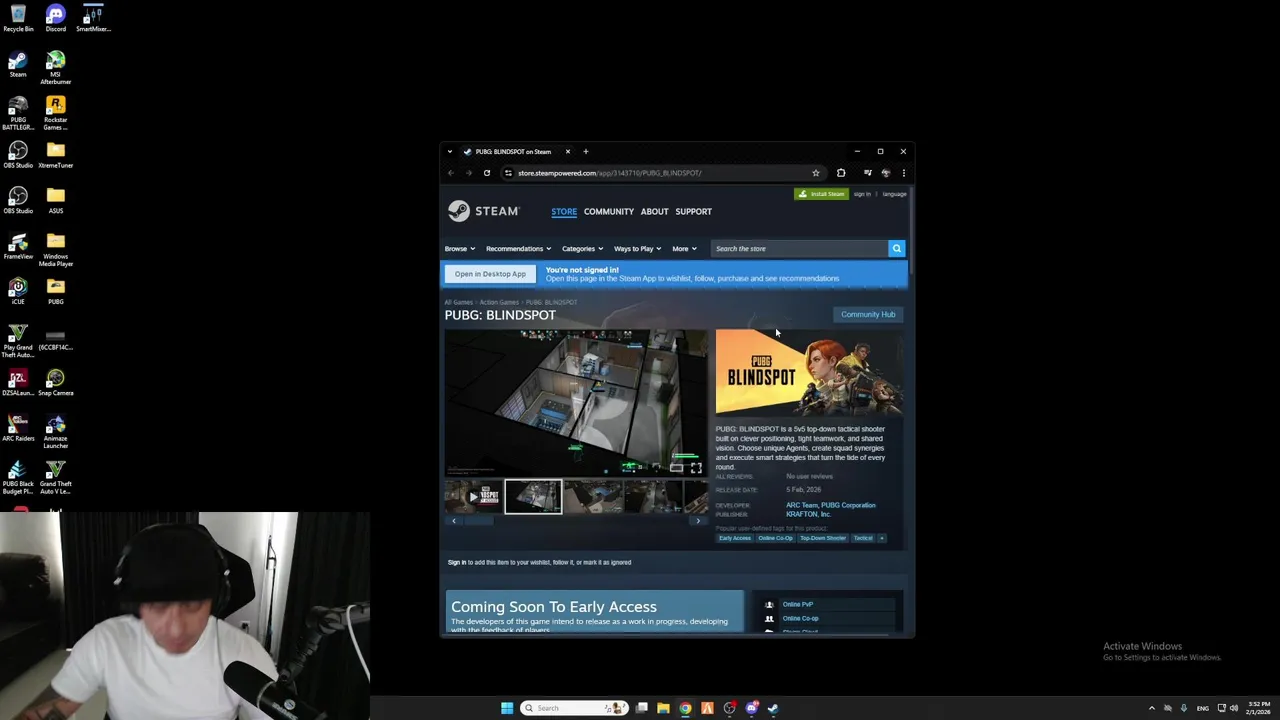
Task: Expand the Recommendations dropdown
Action: (518, 249)
